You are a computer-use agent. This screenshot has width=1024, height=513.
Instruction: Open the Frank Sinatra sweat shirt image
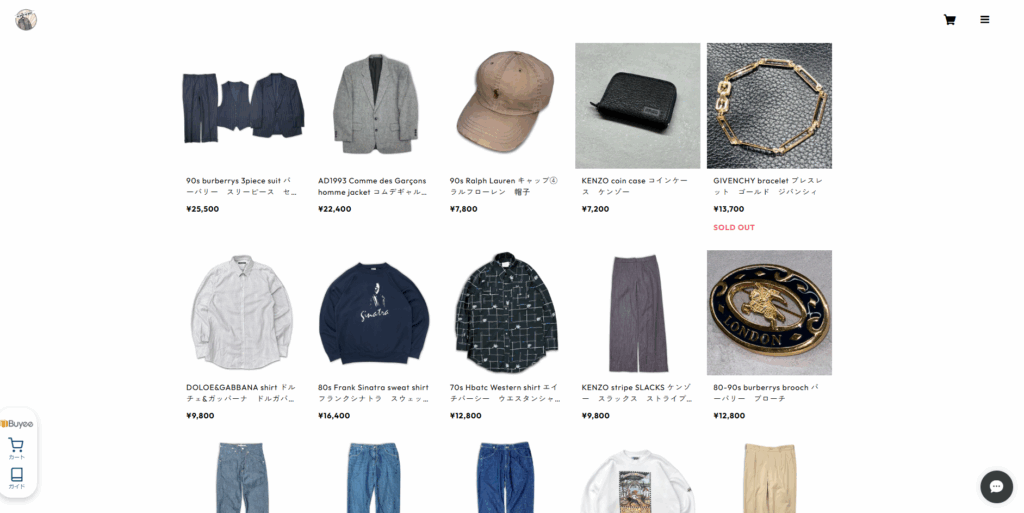[374, 313]
